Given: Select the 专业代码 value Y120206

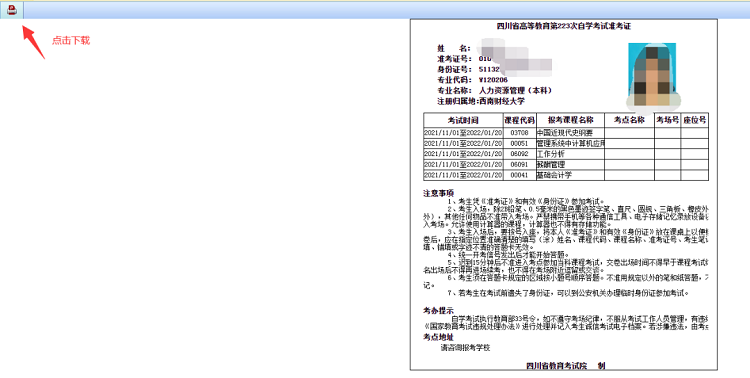Looking at the screenshot, I should (493, 80).
